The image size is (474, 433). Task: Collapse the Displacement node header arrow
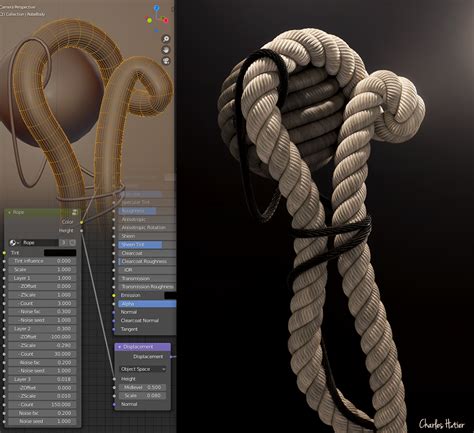[x=119, y=347]
